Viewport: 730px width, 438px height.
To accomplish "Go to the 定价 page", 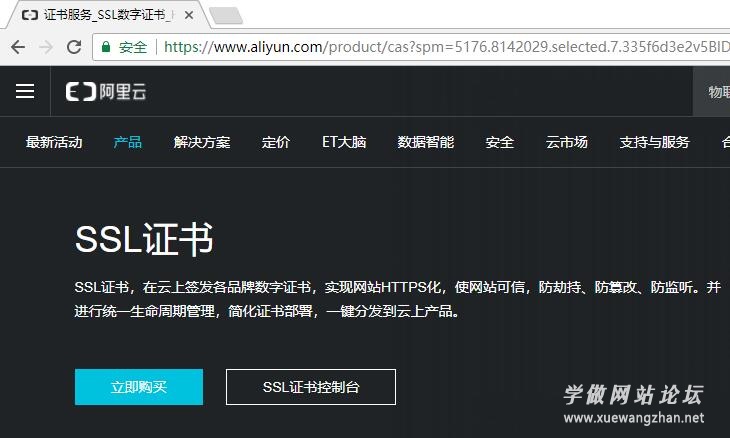I will 276,142.
